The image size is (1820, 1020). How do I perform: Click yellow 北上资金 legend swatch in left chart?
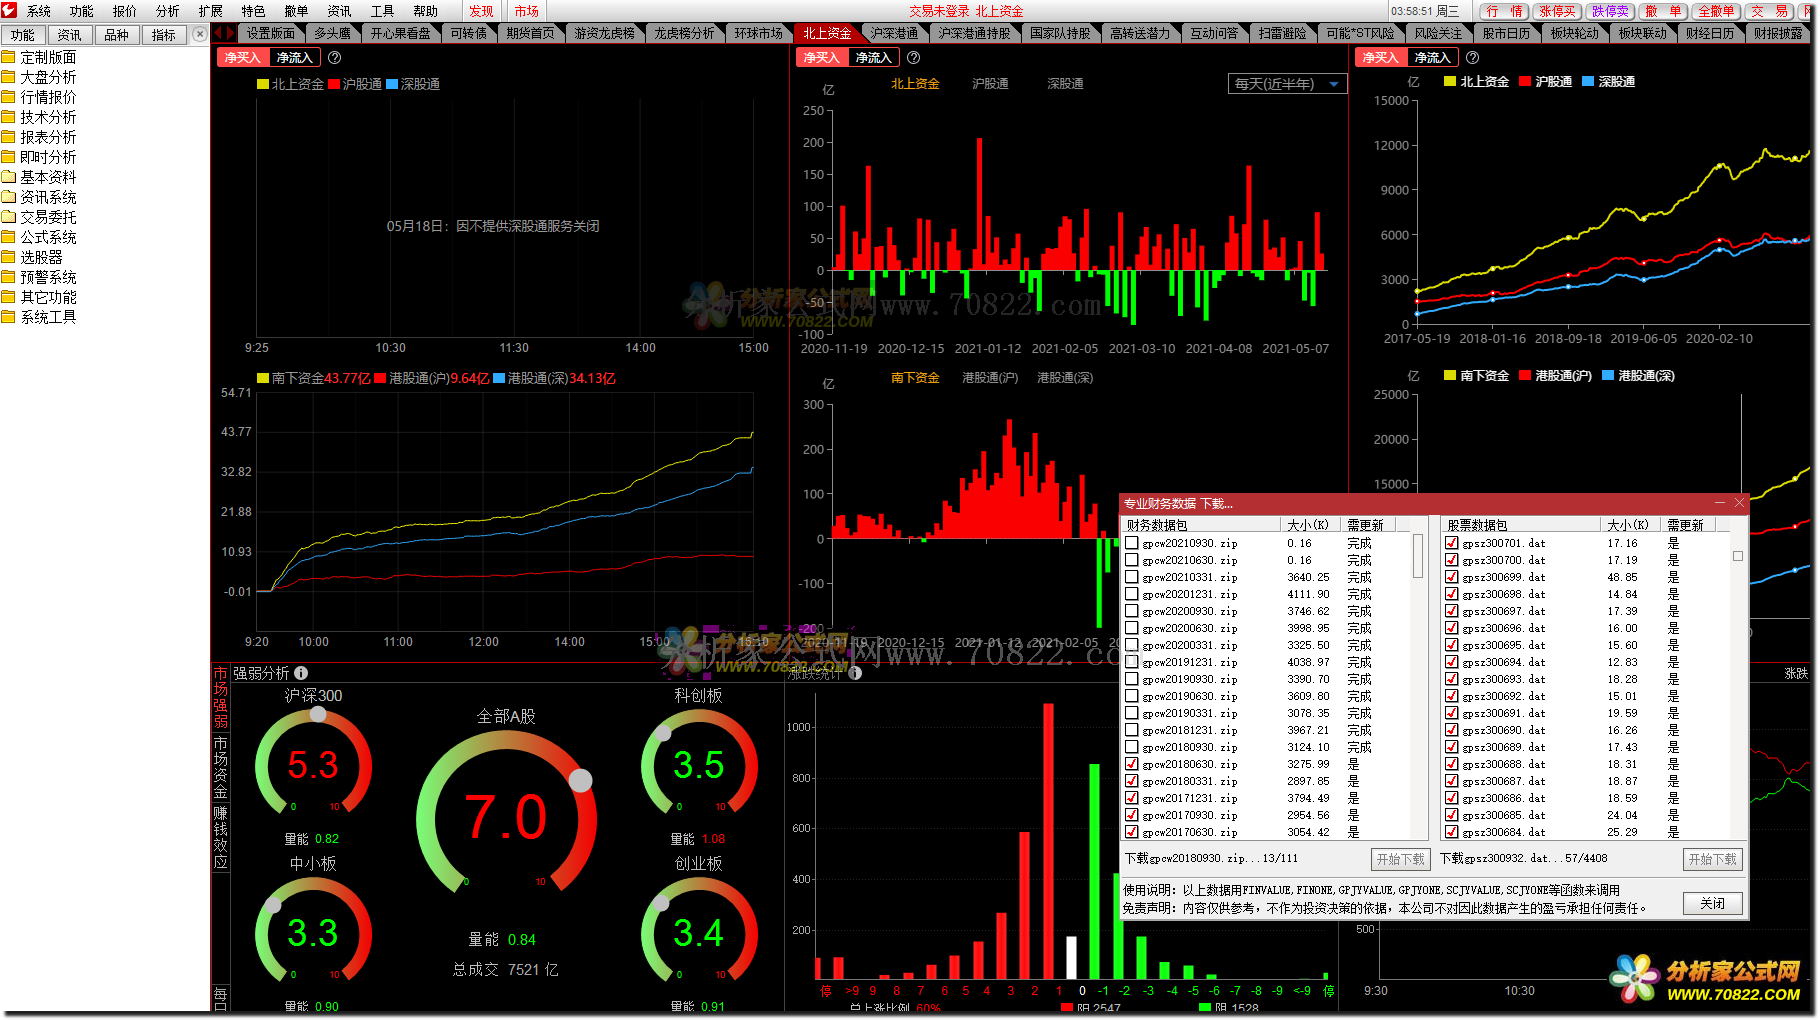pos(263,84)
